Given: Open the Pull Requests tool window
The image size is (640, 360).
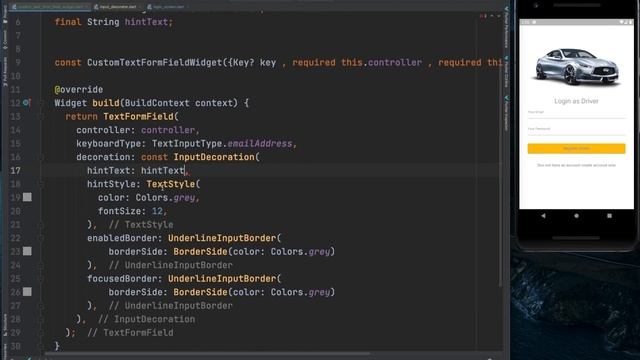Looking at the screenshot, I should 5,72.
